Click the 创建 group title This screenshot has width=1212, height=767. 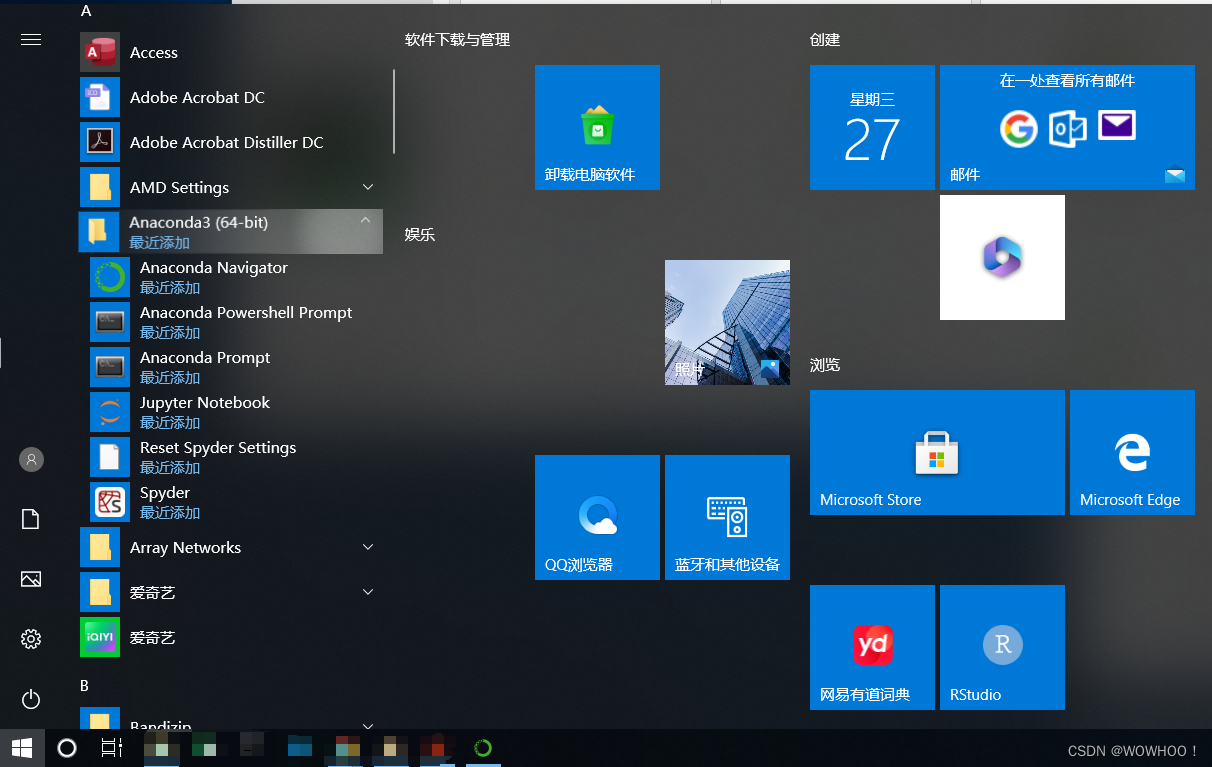825,40
